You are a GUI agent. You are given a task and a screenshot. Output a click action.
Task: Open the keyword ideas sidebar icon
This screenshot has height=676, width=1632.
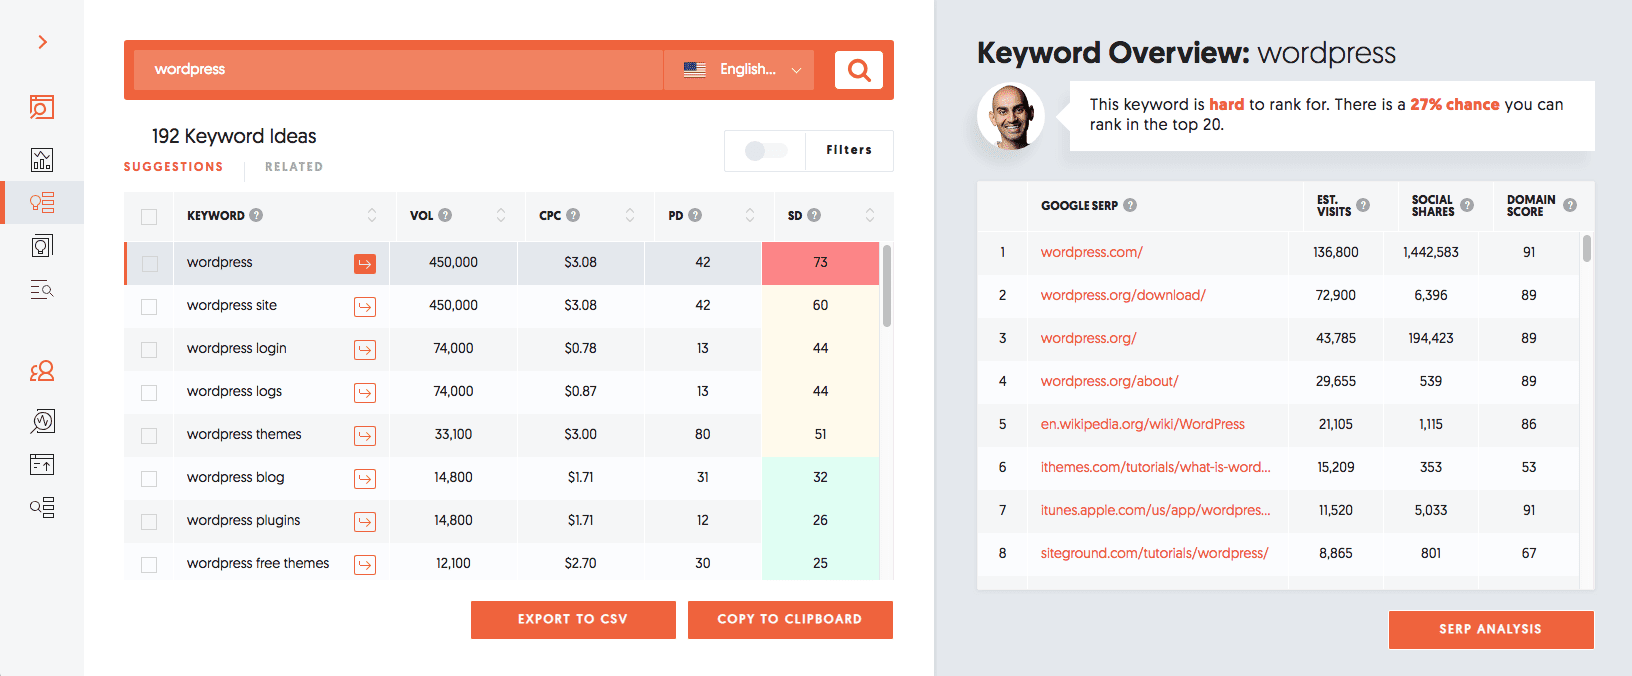(x=42, y=203)
